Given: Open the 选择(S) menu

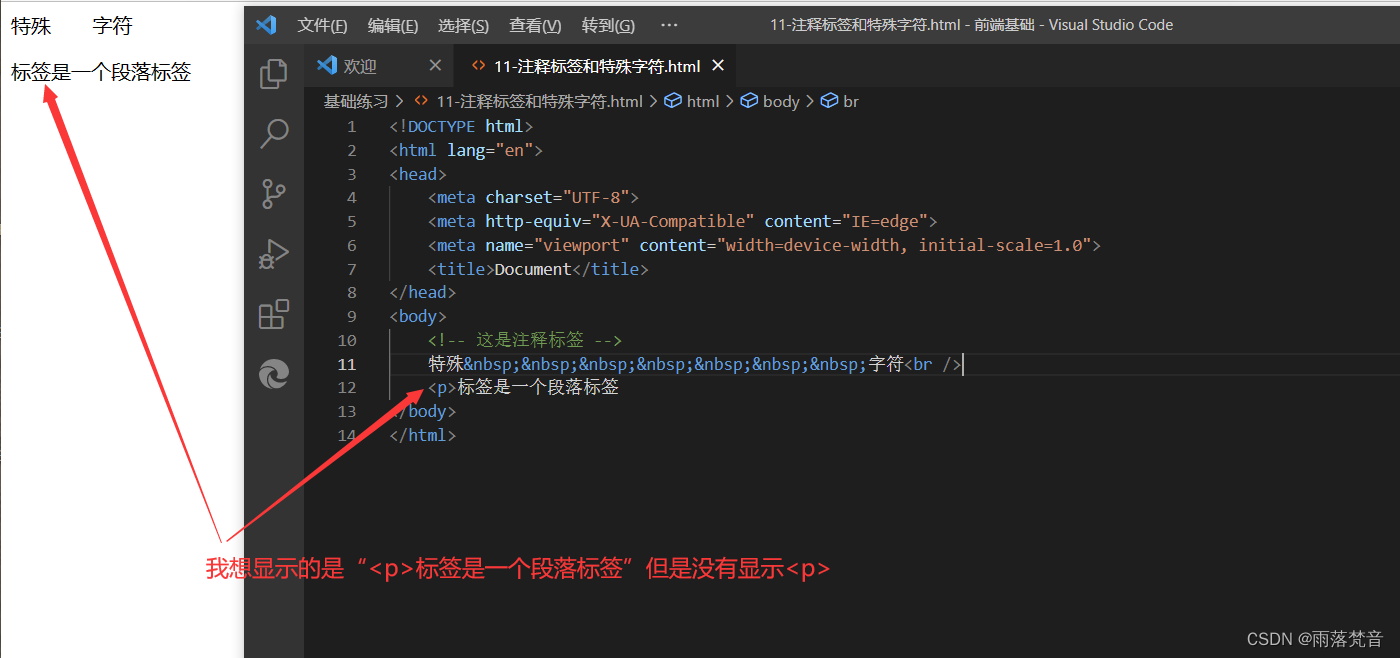Looking at the screenshot, I should [464, 25].
